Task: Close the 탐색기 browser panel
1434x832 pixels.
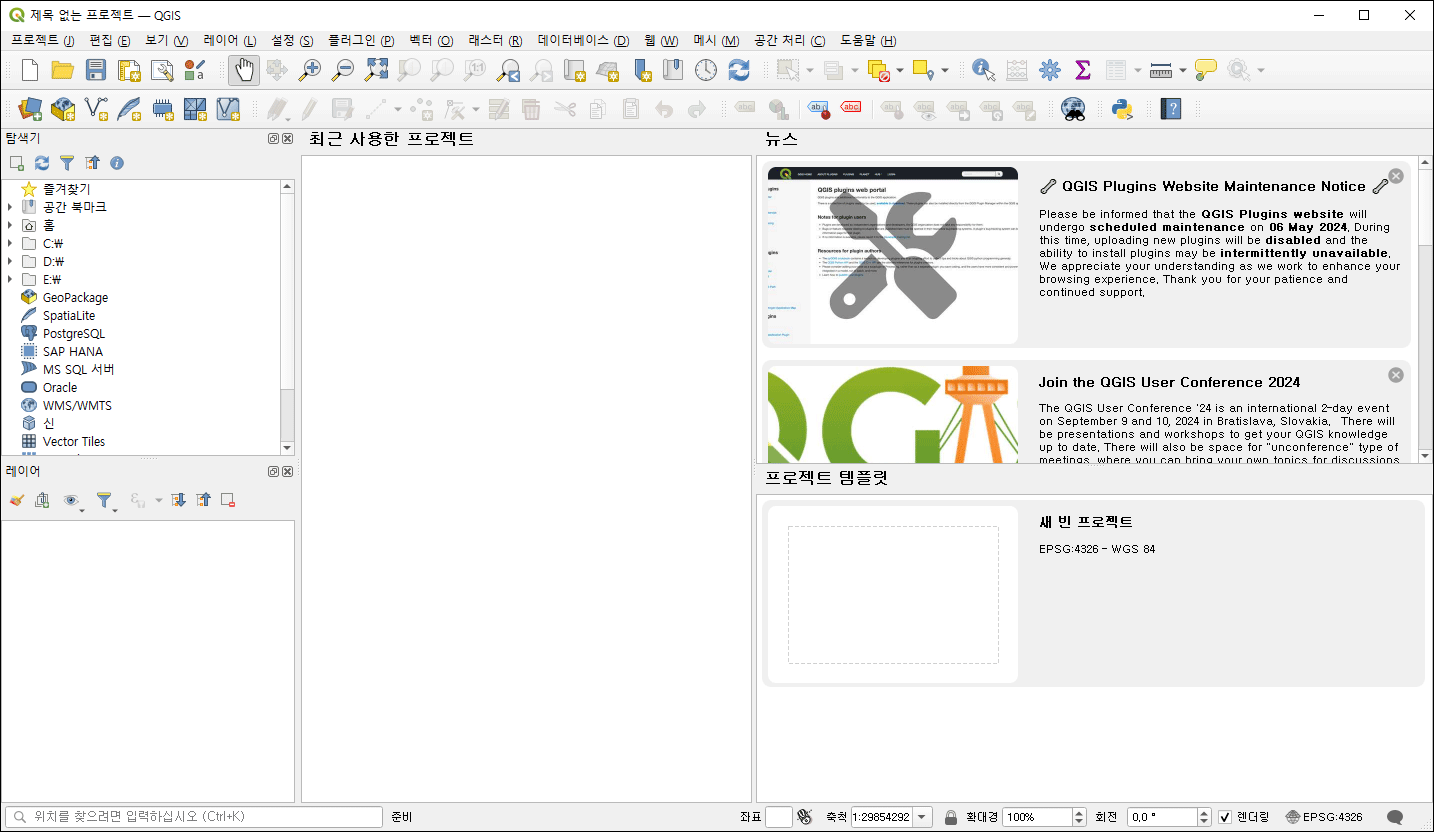Action: (x=288, y=139)
